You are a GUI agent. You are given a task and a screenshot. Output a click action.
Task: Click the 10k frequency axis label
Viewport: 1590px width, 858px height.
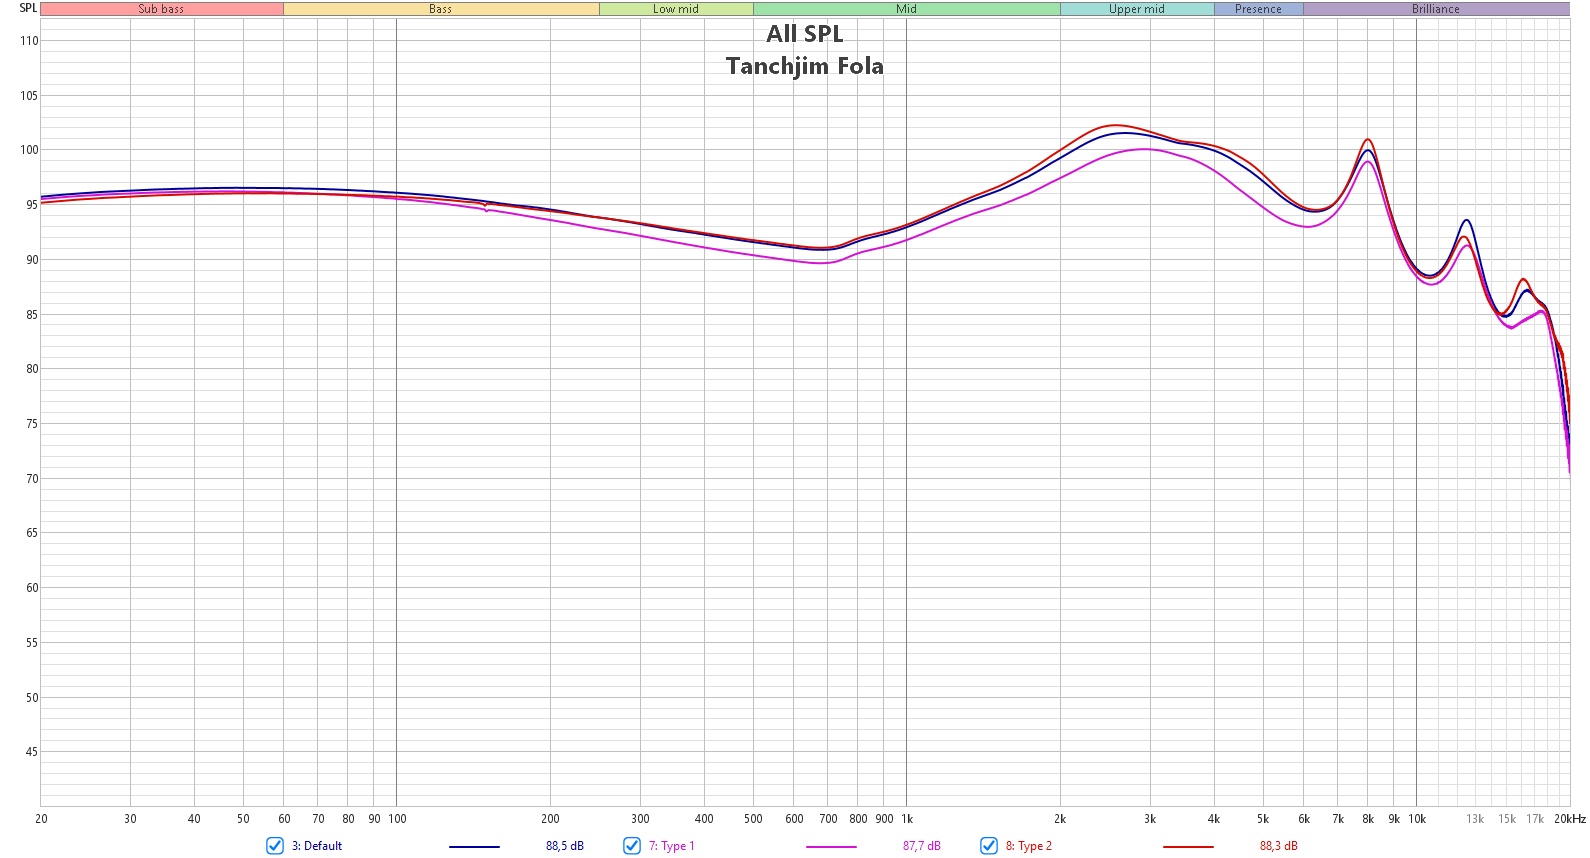click(x=1417, y=819)
